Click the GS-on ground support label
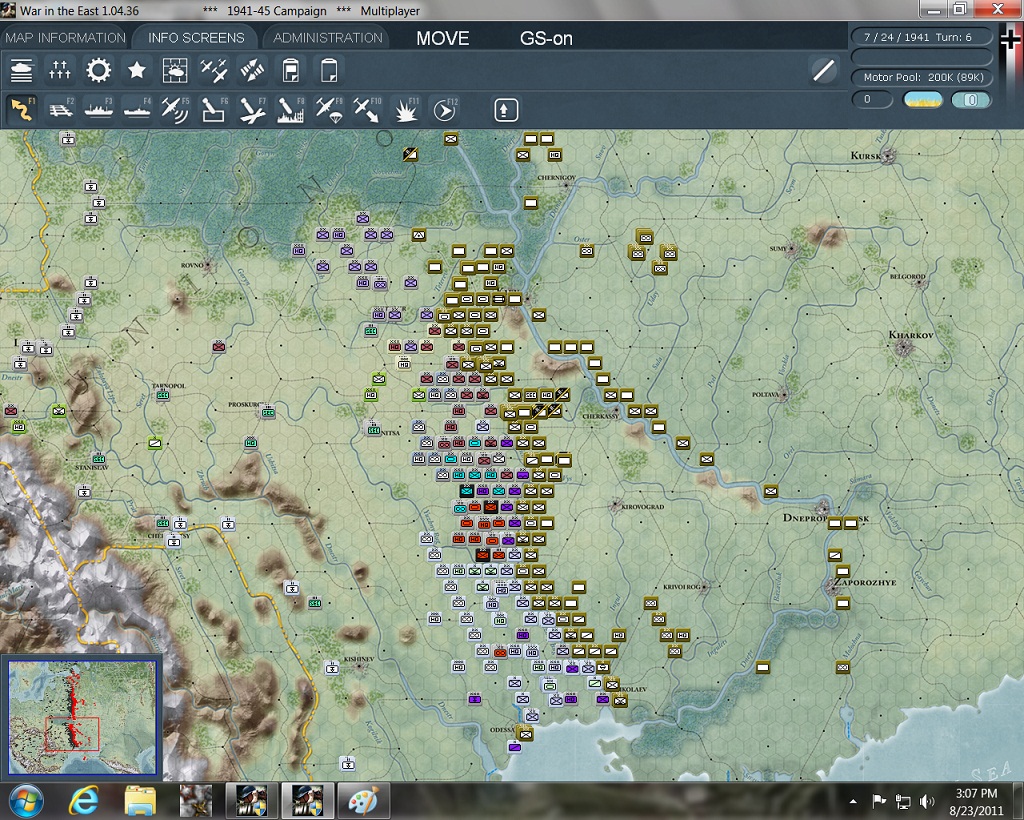Viewport: 1024px width, 820px height. point(546,39)
